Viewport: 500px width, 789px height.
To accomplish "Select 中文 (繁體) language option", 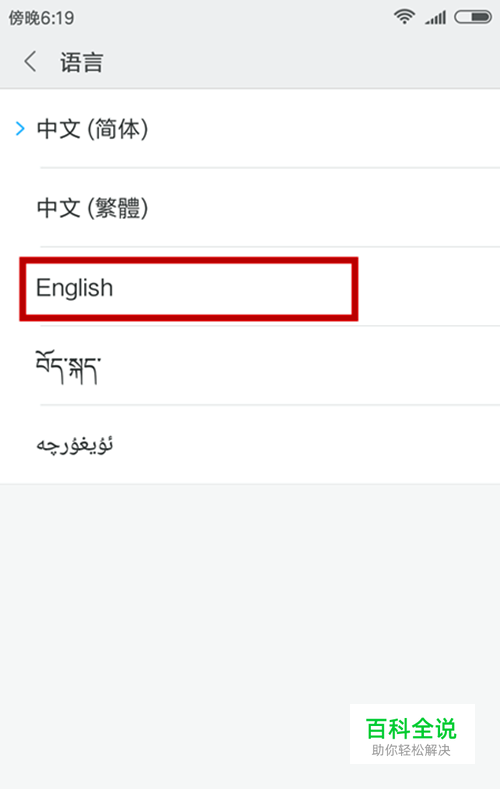I will 250,207.
